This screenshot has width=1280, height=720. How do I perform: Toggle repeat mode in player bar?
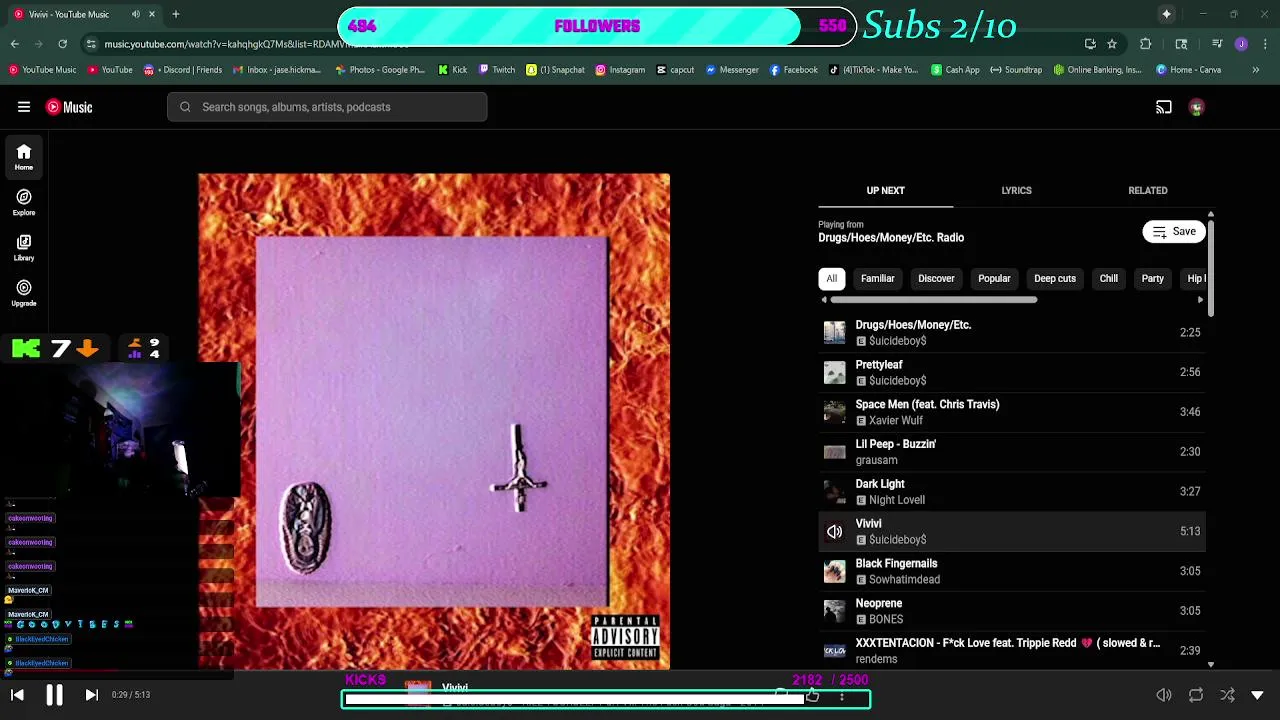(x=1196, y=695)
